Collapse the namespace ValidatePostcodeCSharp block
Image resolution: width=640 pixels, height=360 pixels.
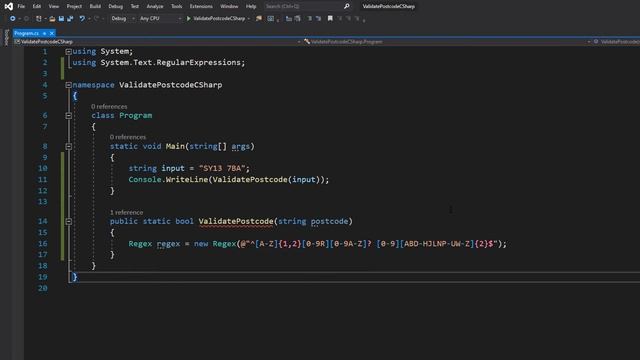point(69,85)
